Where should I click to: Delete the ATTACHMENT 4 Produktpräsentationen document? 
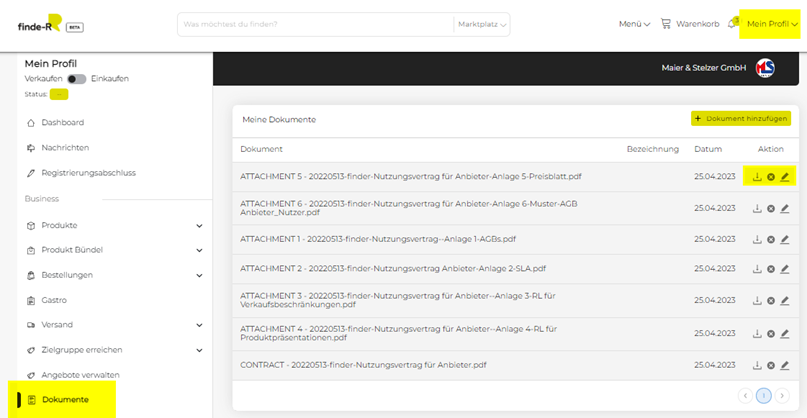click(770, 334)
